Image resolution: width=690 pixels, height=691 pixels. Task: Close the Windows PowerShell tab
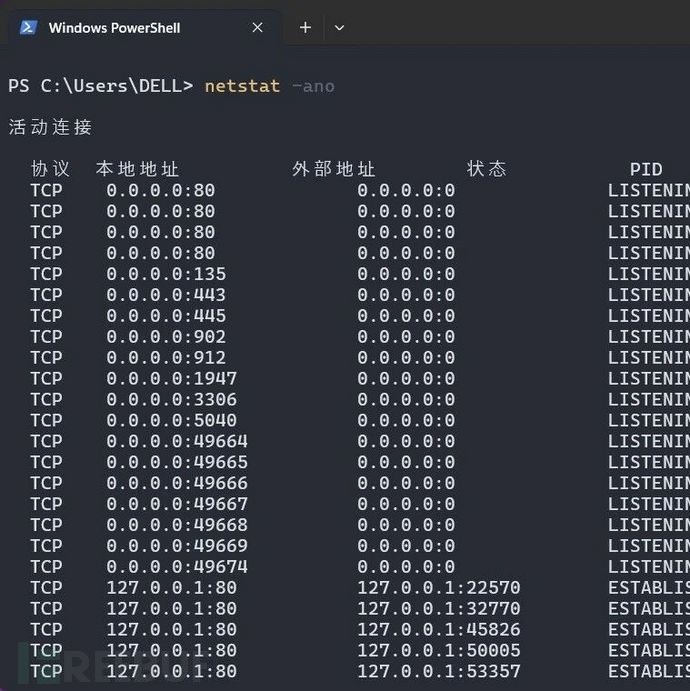[258, 28]
